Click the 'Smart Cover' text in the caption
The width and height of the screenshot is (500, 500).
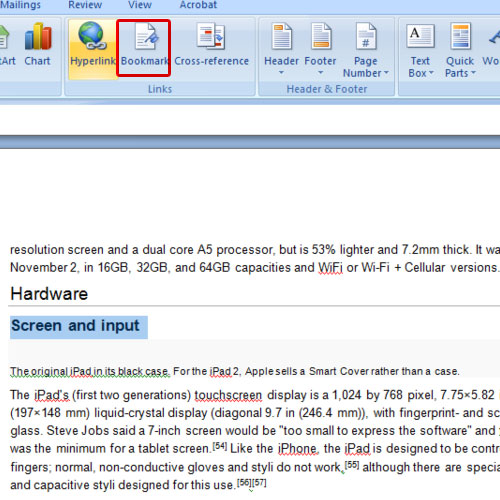click(339, 371)
